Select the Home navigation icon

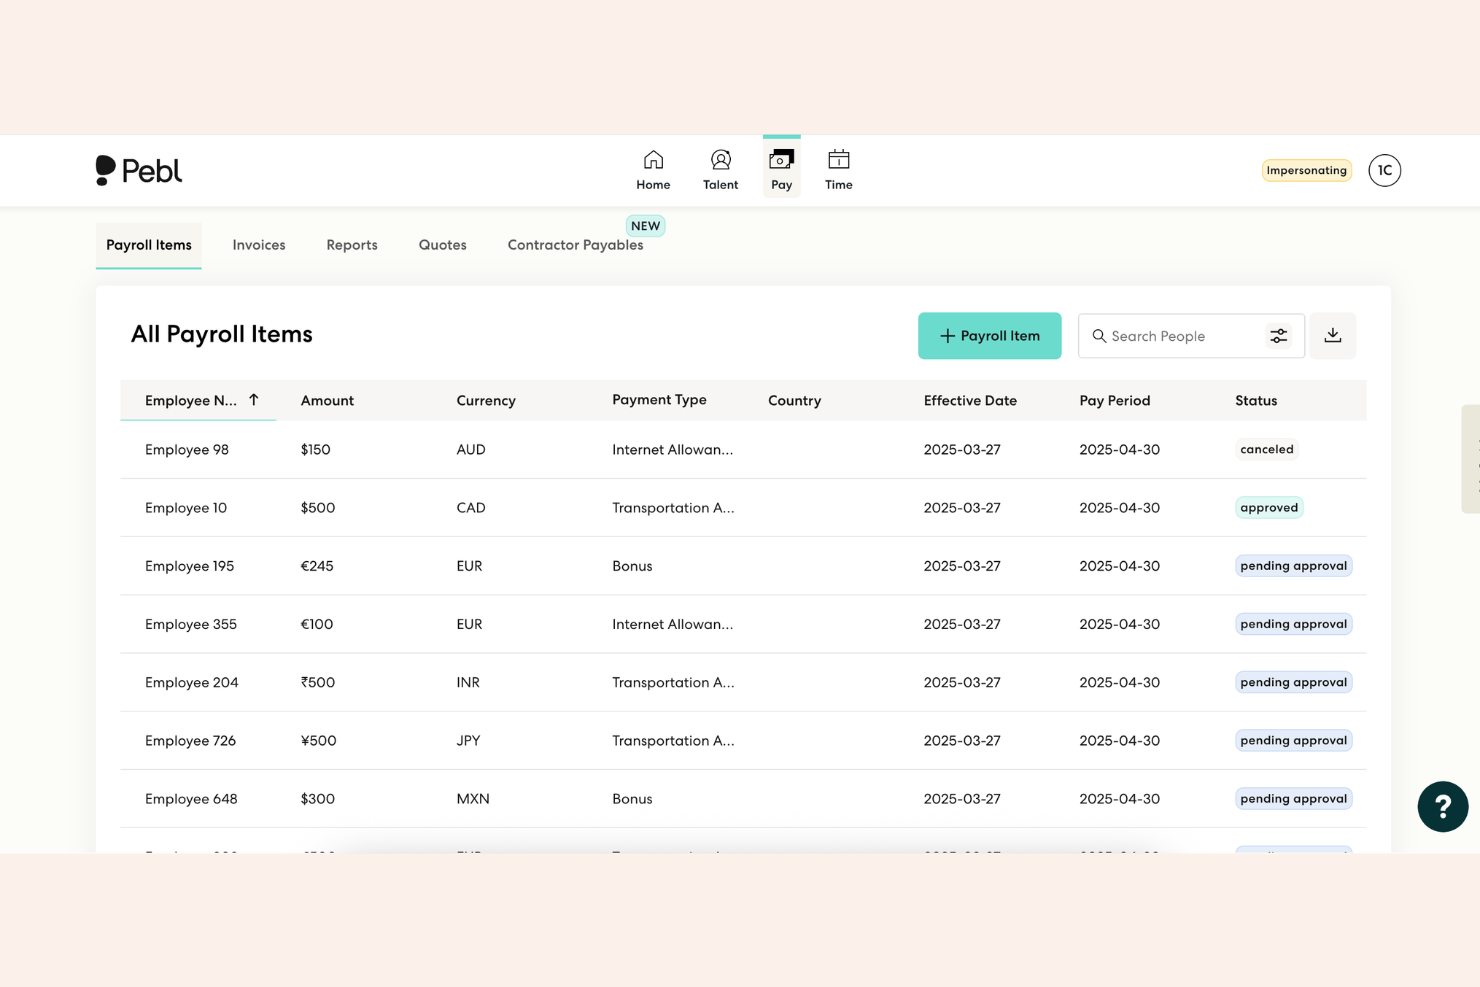[653, 159]
